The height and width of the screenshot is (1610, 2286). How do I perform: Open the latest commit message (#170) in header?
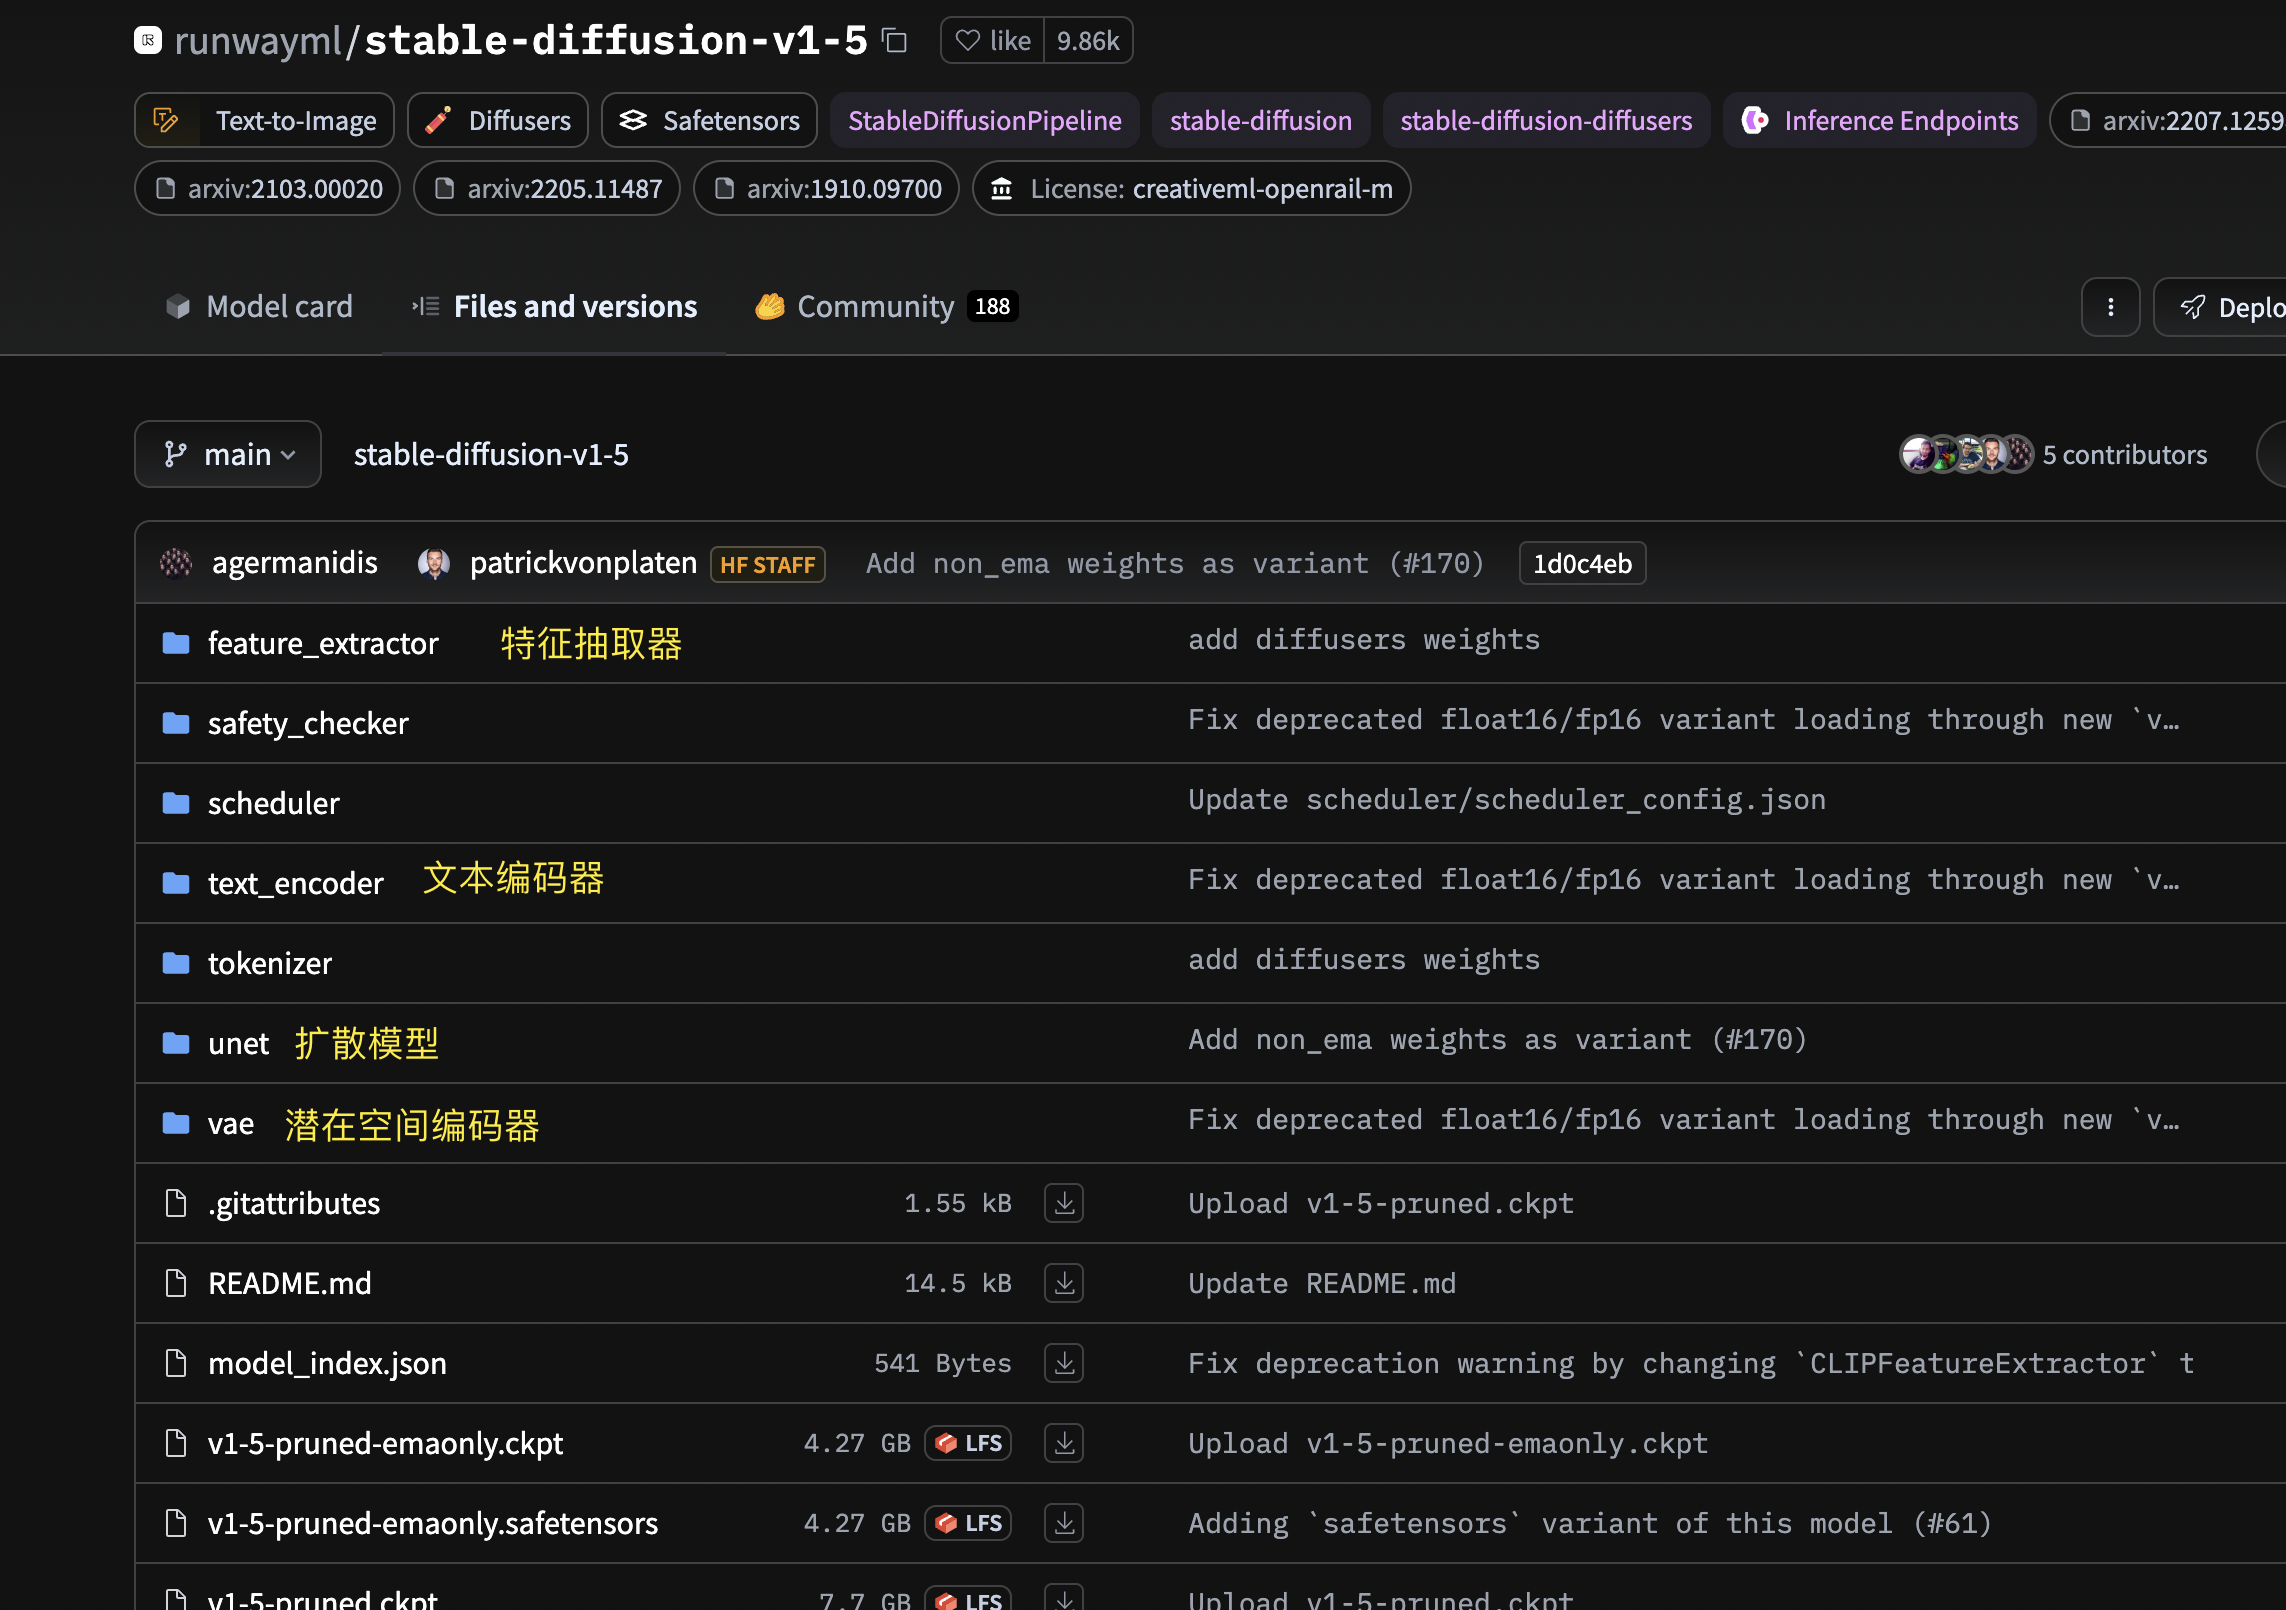click(x=1175, y=563)
